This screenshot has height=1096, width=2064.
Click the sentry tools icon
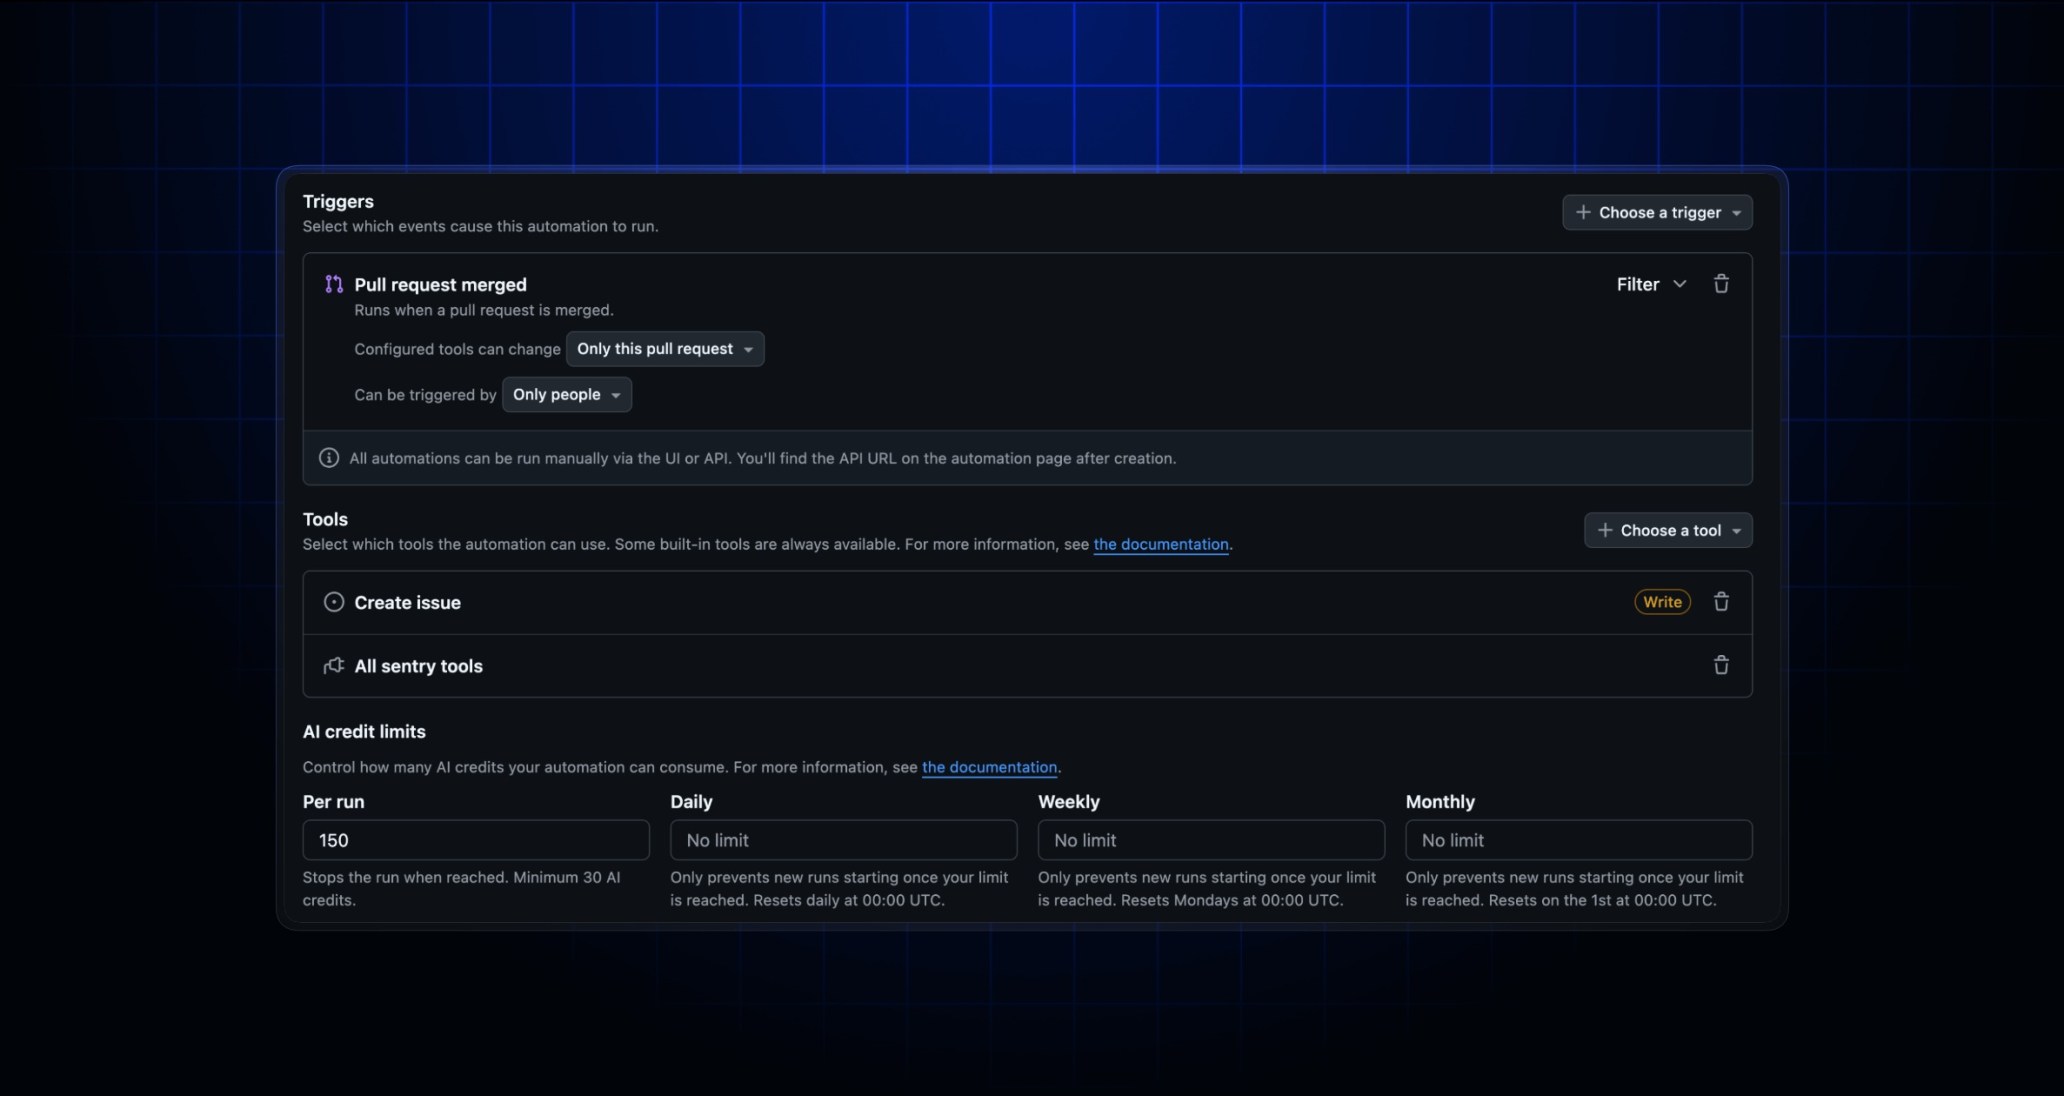pyautogui.click(x=334, y=666)
